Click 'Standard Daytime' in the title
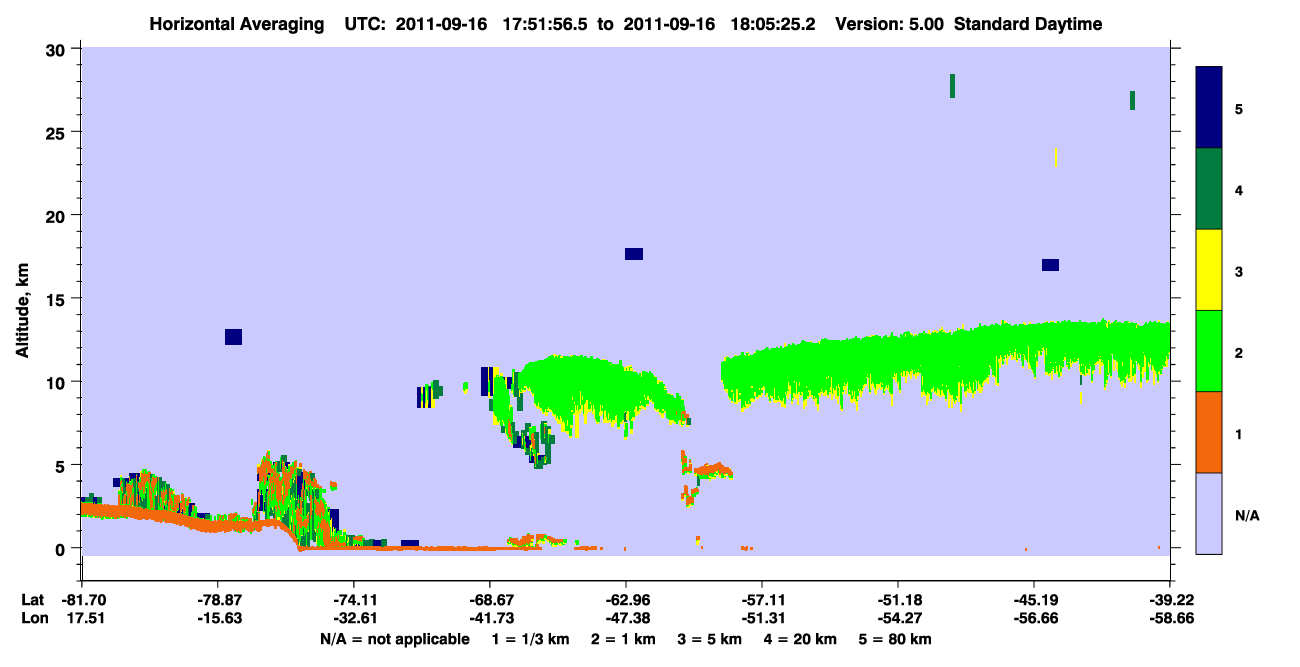This screenshot has width=1300, height=667. click(x=1028, y=24)
